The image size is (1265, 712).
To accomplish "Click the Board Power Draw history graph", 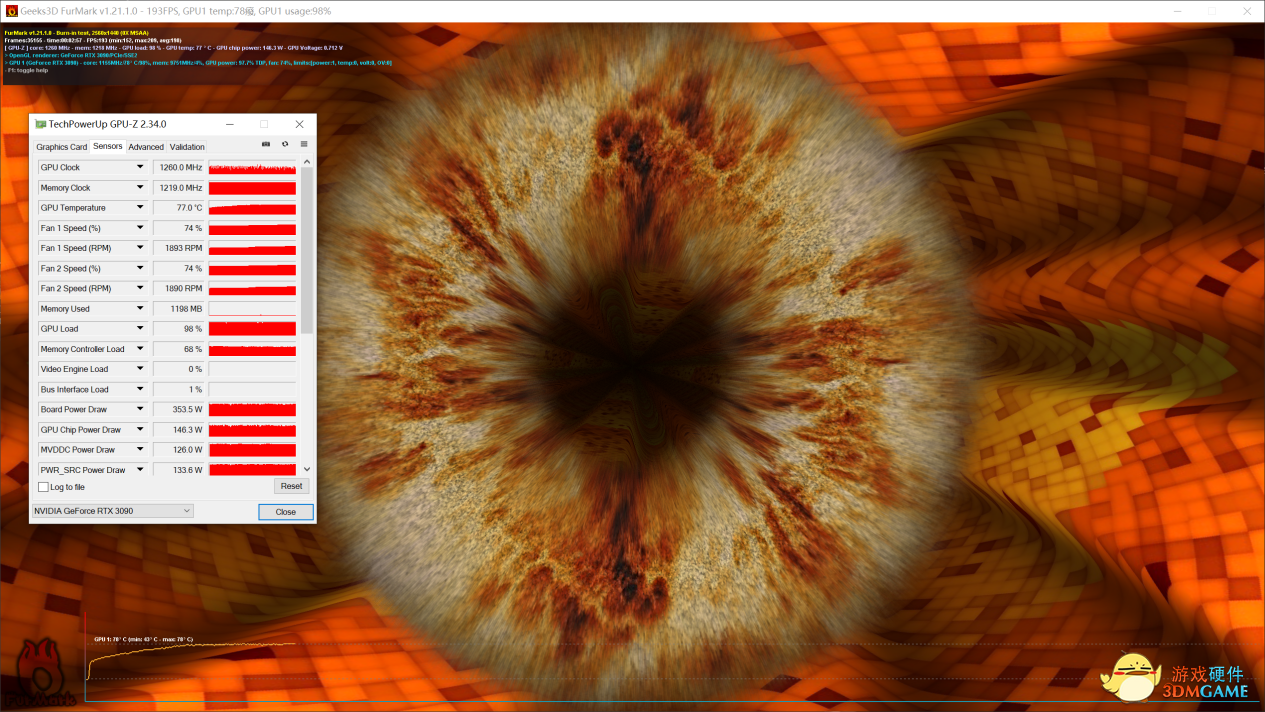I will pos(252,409).
